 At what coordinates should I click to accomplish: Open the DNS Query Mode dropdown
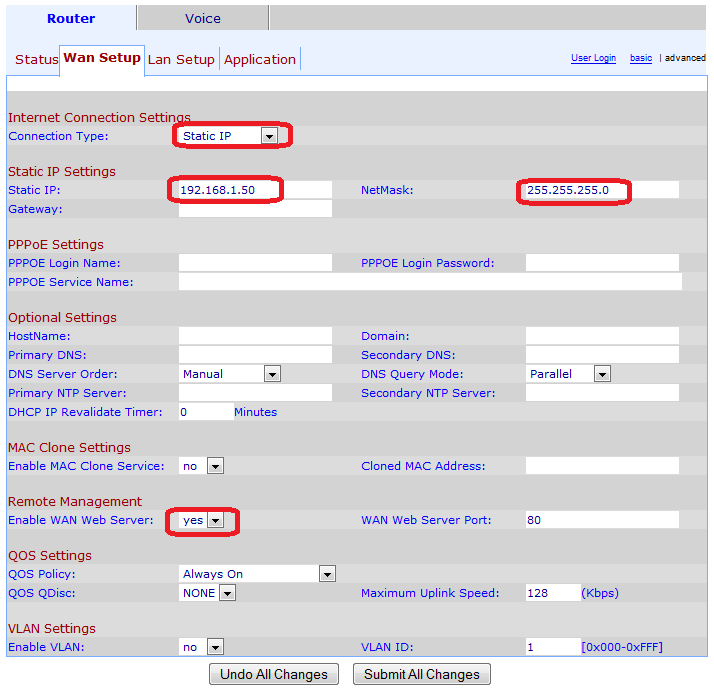(568, 374)
